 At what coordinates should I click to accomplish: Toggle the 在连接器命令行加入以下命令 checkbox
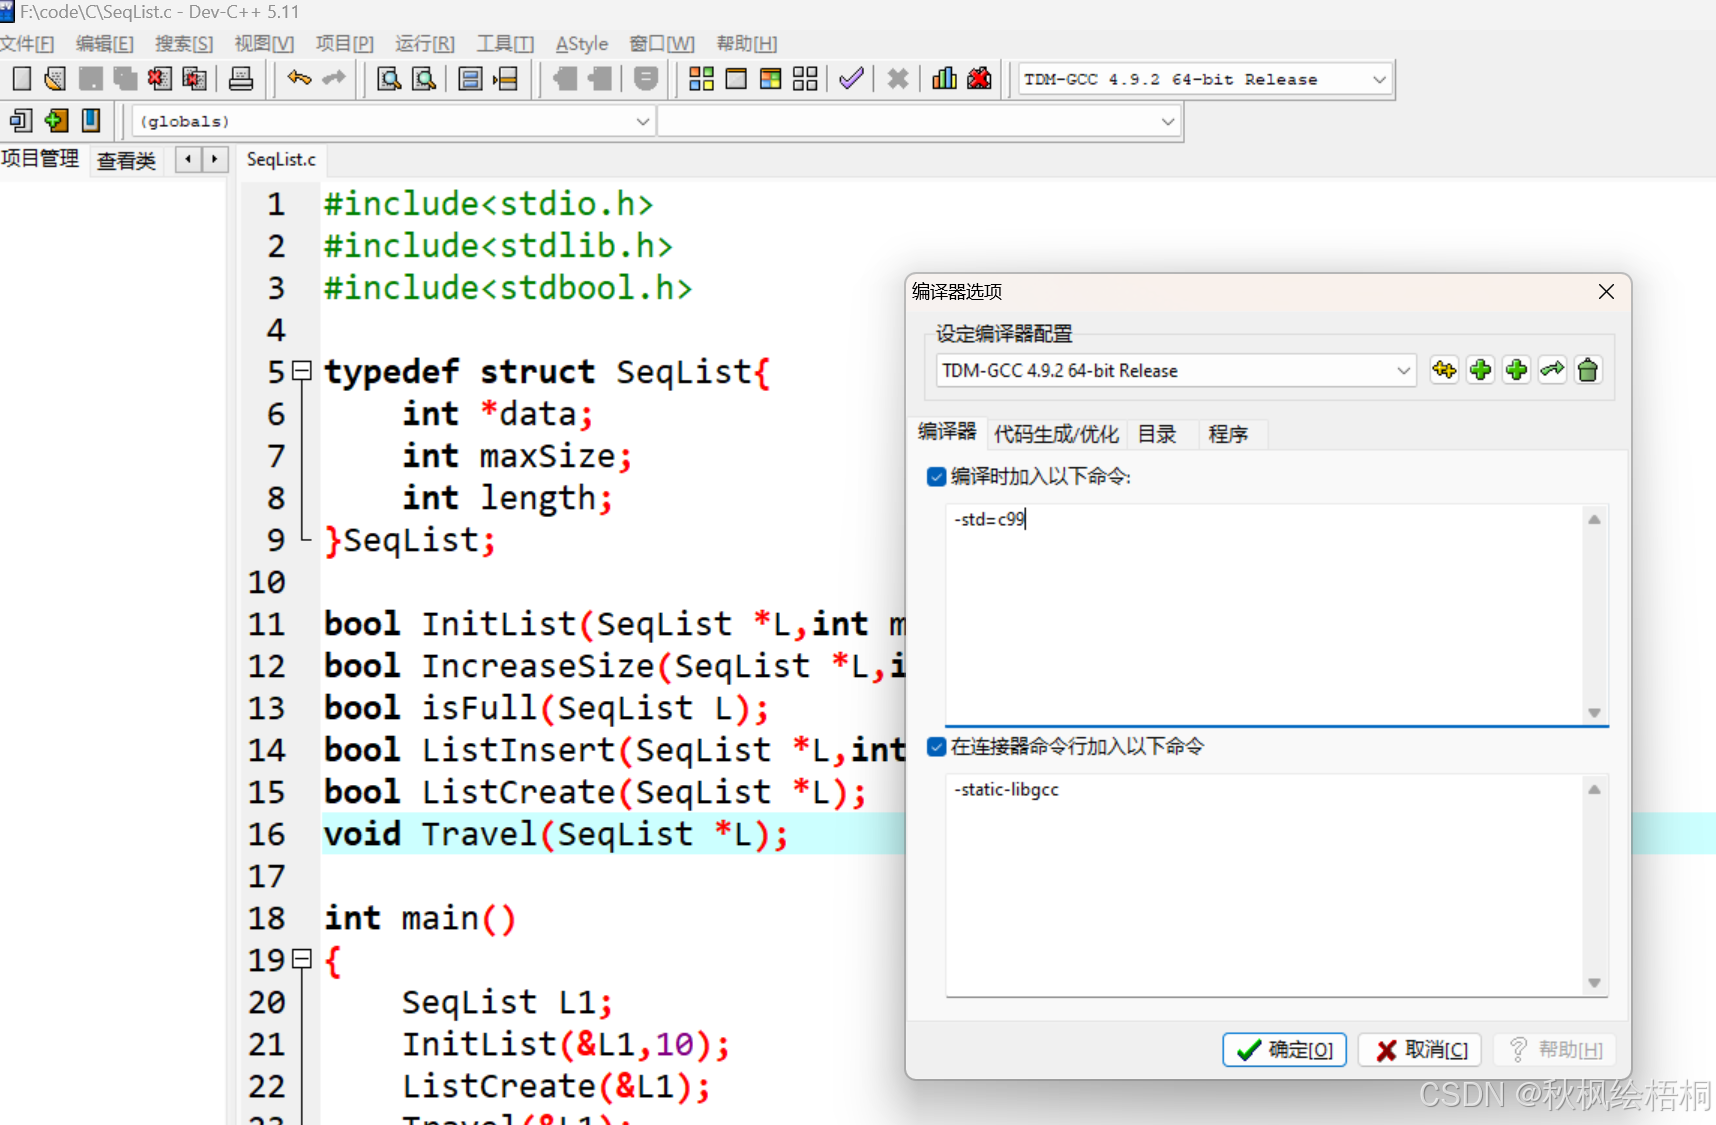(x=936, y=747)
